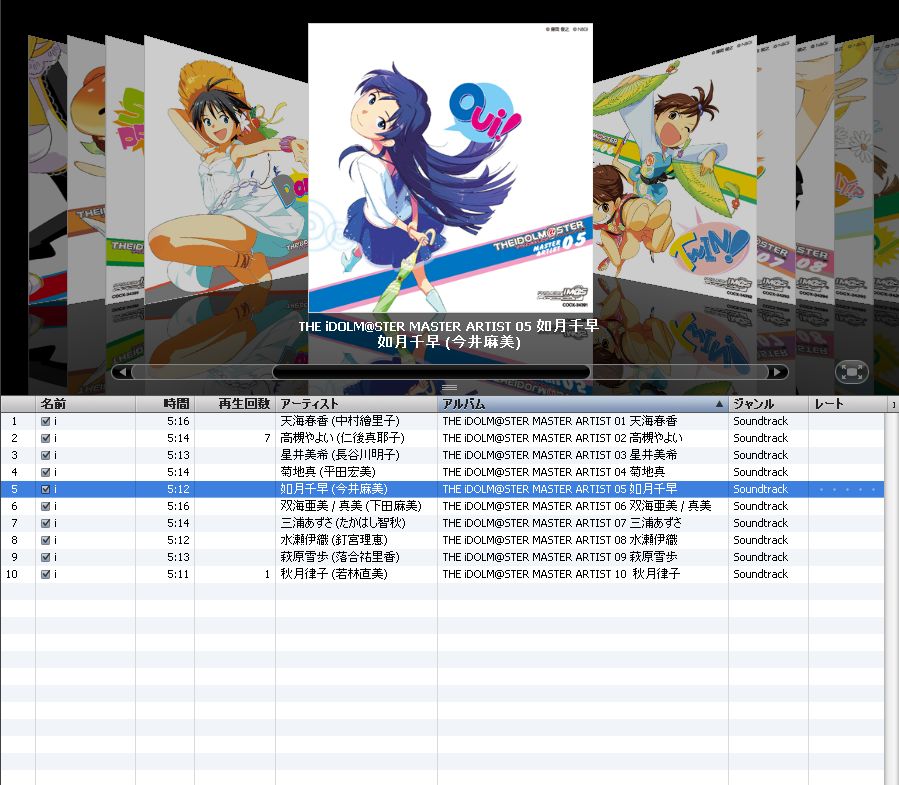Toggle the checkbox in track 3 row
This screenshot has width=899, height=785.
tap(46, 455)
